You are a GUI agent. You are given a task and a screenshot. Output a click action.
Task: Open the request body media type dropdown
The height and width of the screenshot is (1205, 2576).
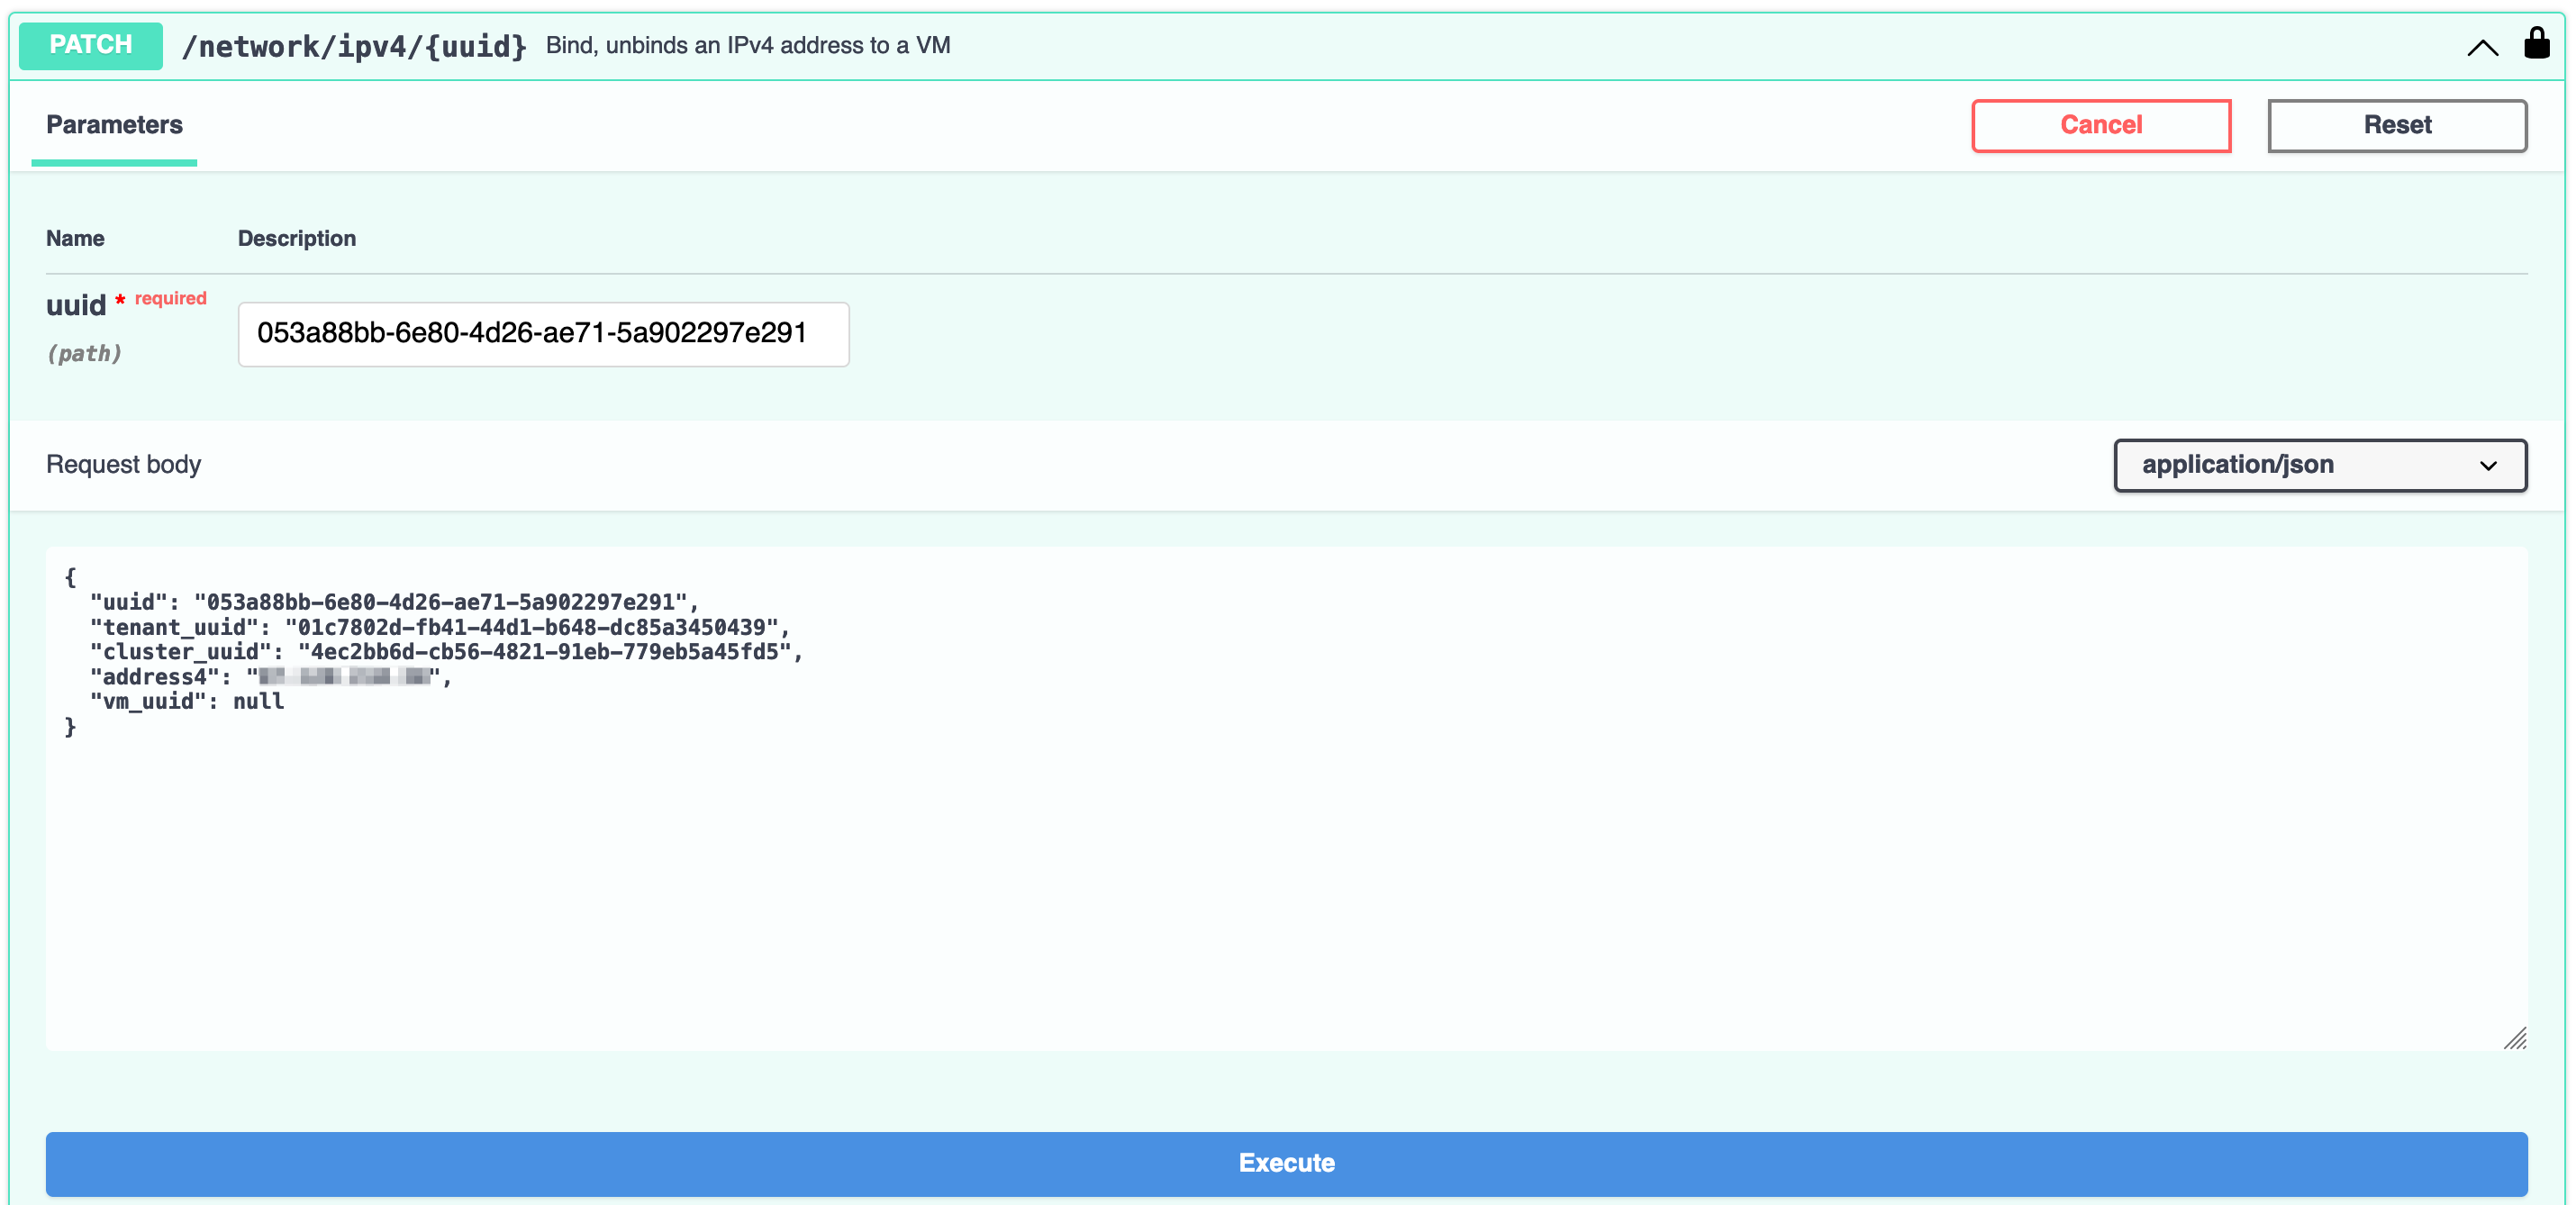tap(2320, 465)
